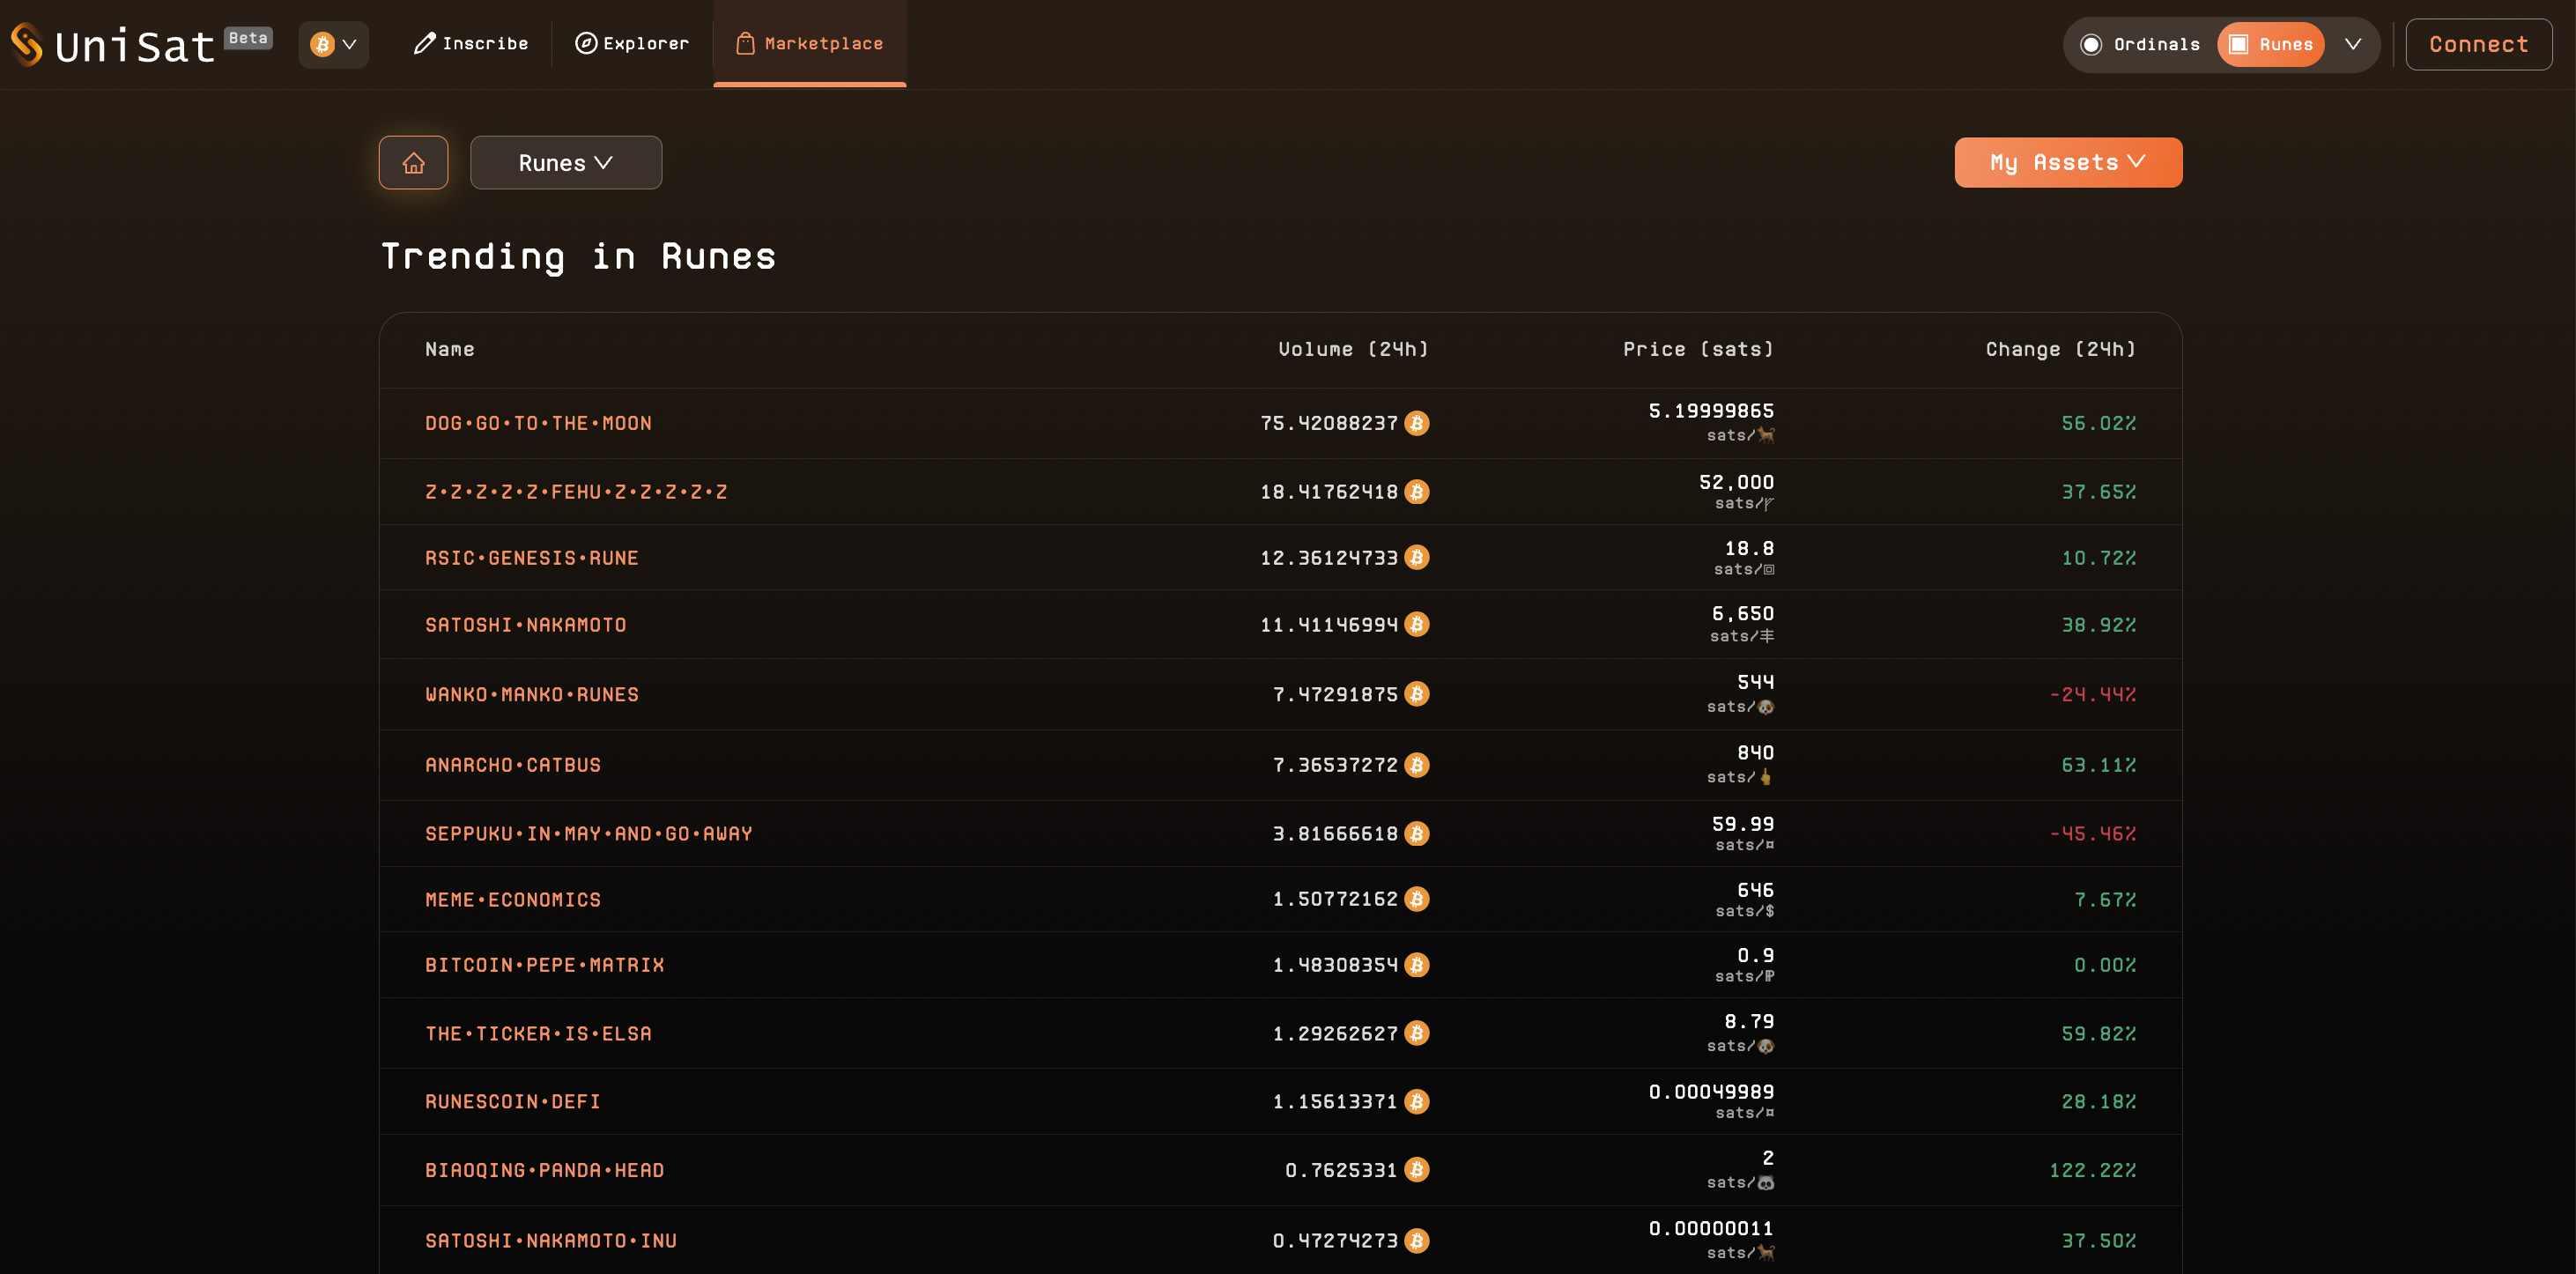Go to marketplace home icon
Screen dimensions: 2576x1274
413,163
